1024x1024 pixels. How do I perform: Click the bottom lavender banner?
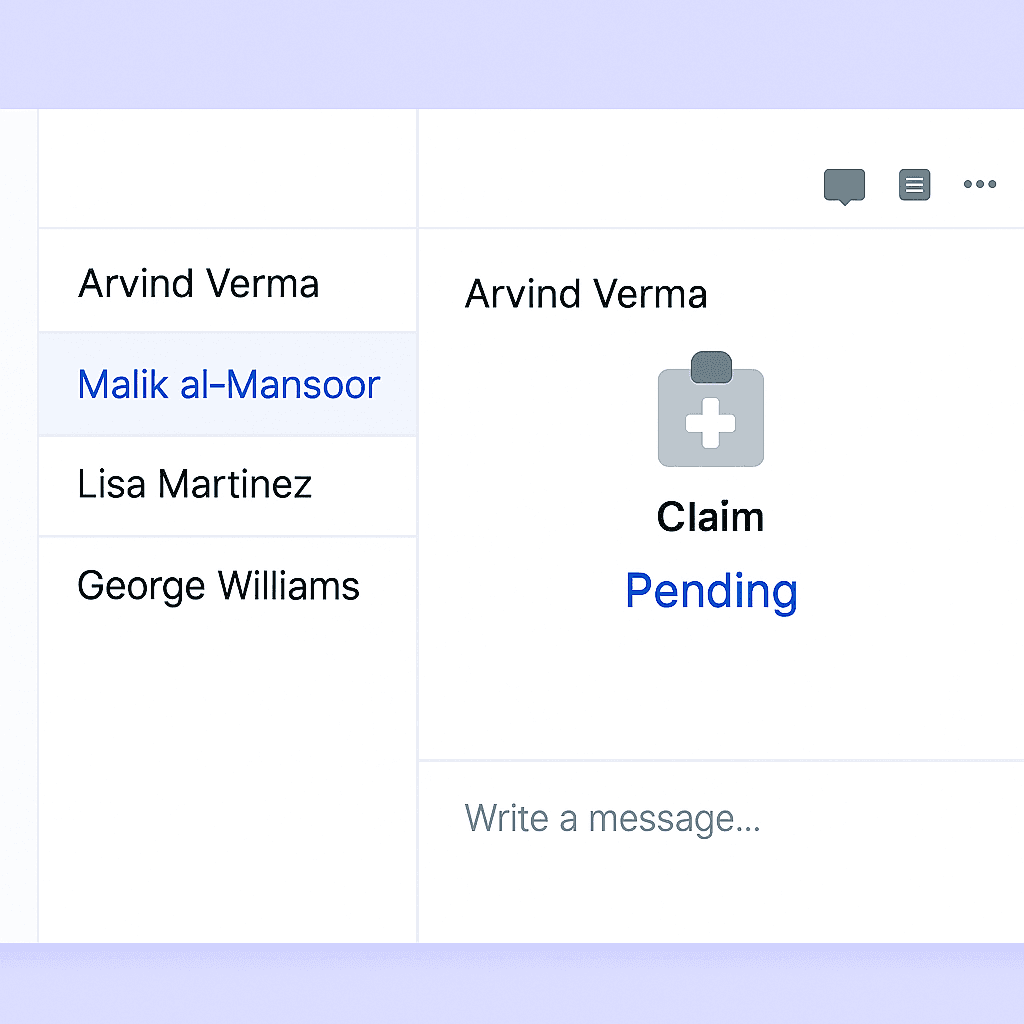[x=512, y=983]
